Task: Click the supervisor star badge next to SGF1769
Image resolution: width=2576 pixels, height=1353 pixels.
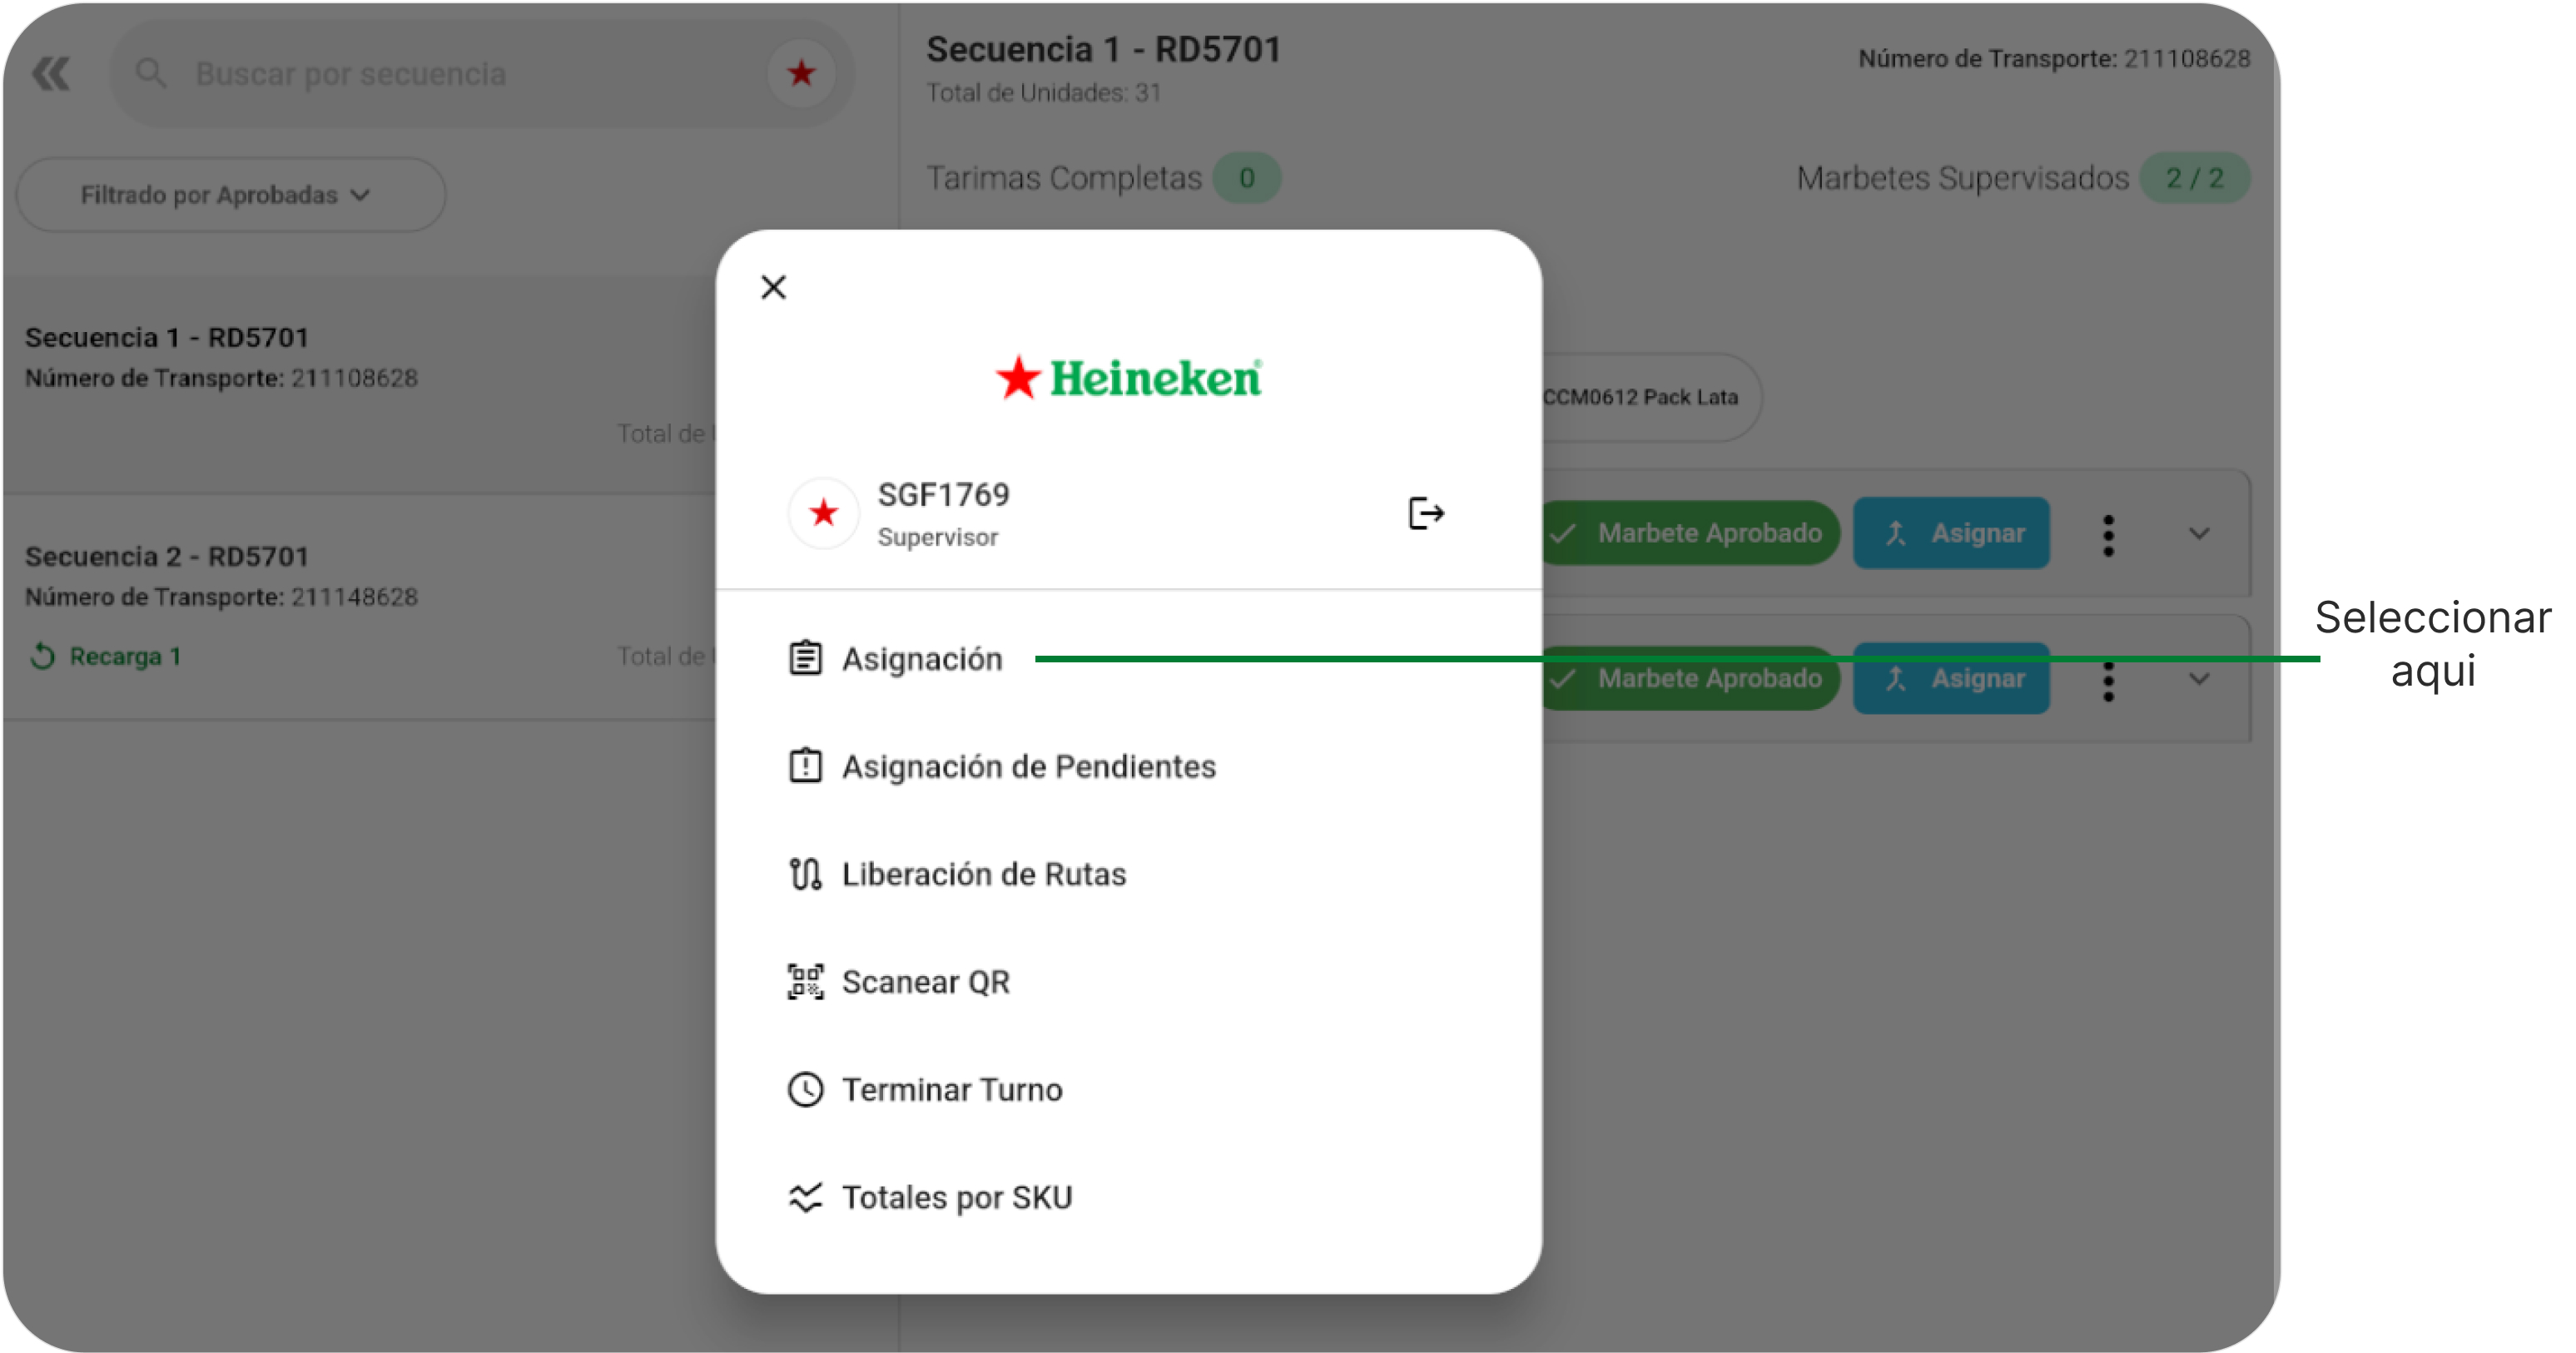Action: click(823, 513)
